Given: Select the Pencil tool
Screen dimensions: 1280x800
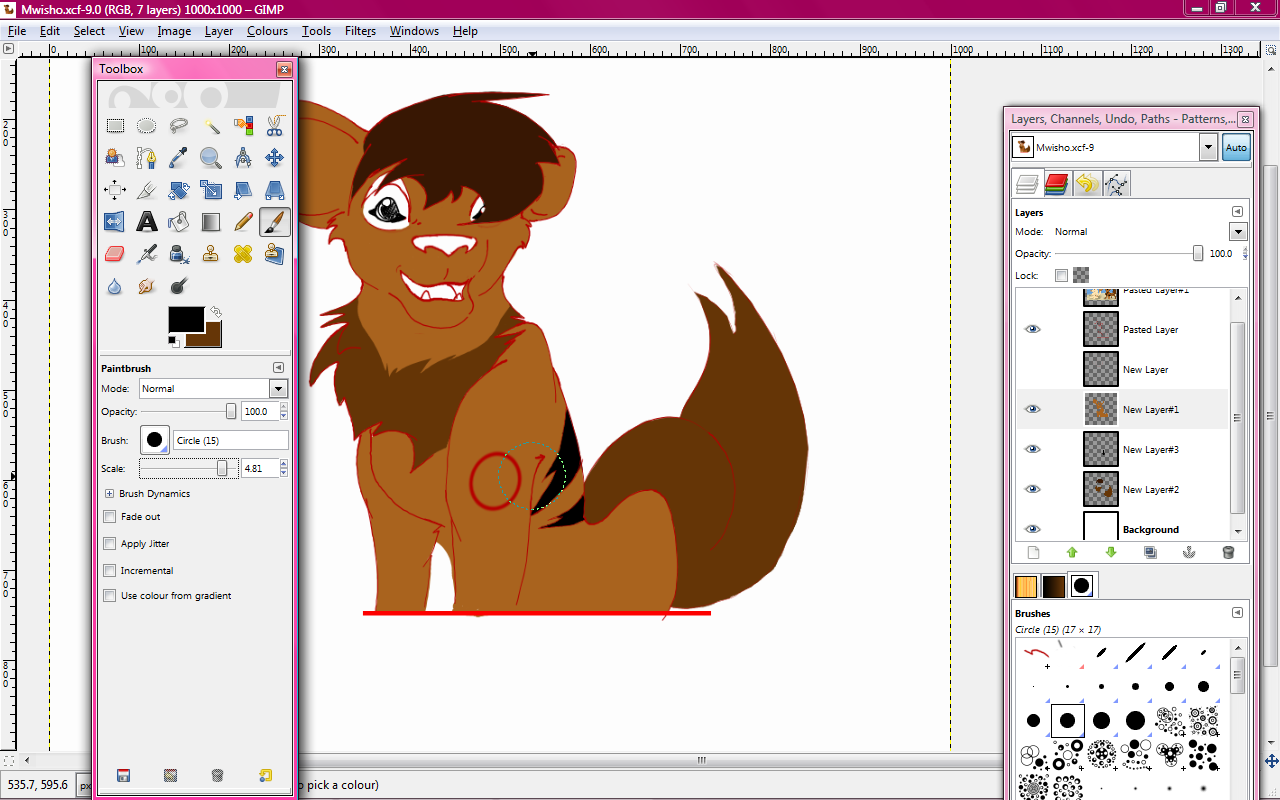Looking at the screenshot, I should click(243, 222).
